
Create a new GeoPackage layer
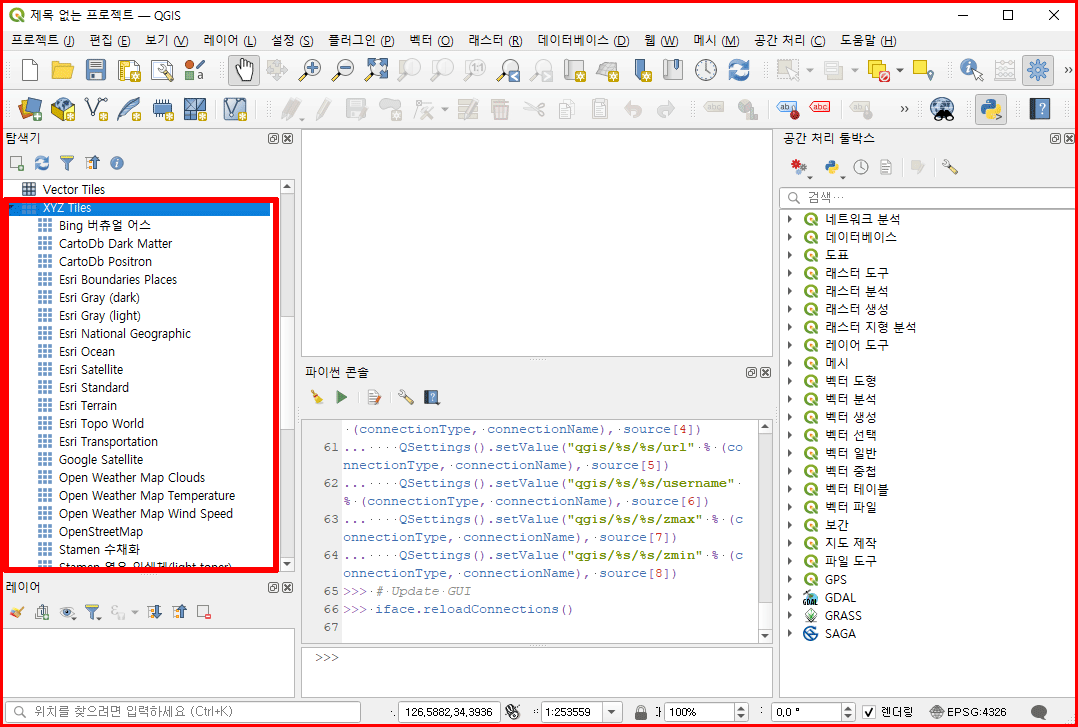click(63, 109)
